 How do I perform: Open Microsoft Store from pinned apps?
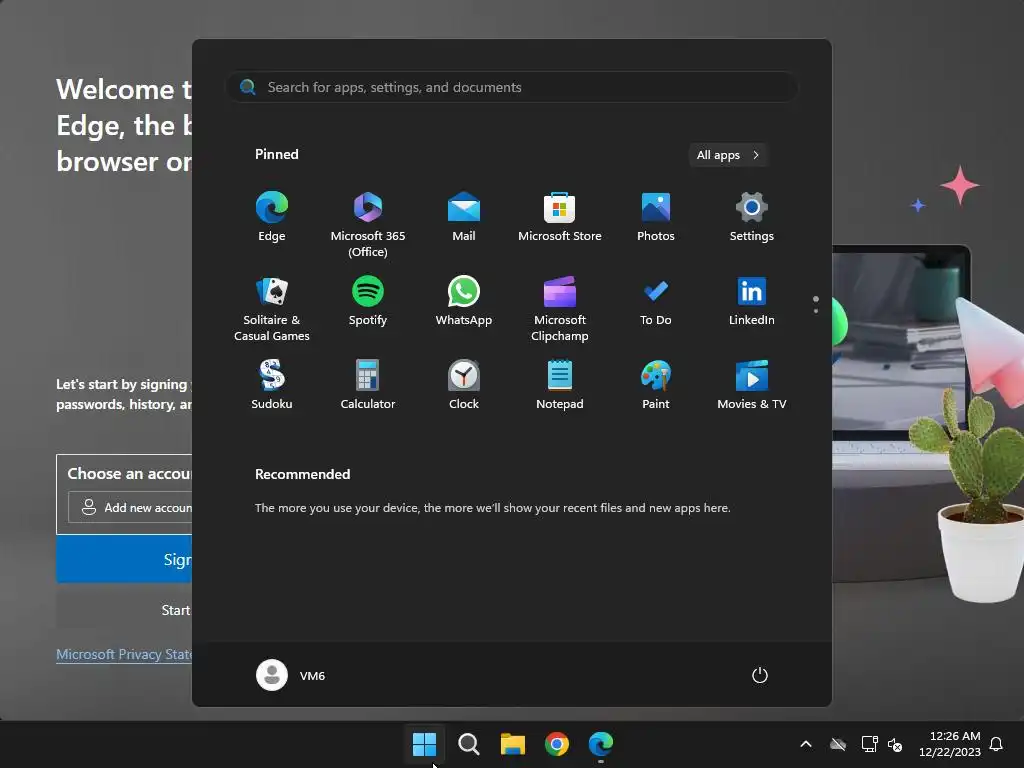coord(560,217)
